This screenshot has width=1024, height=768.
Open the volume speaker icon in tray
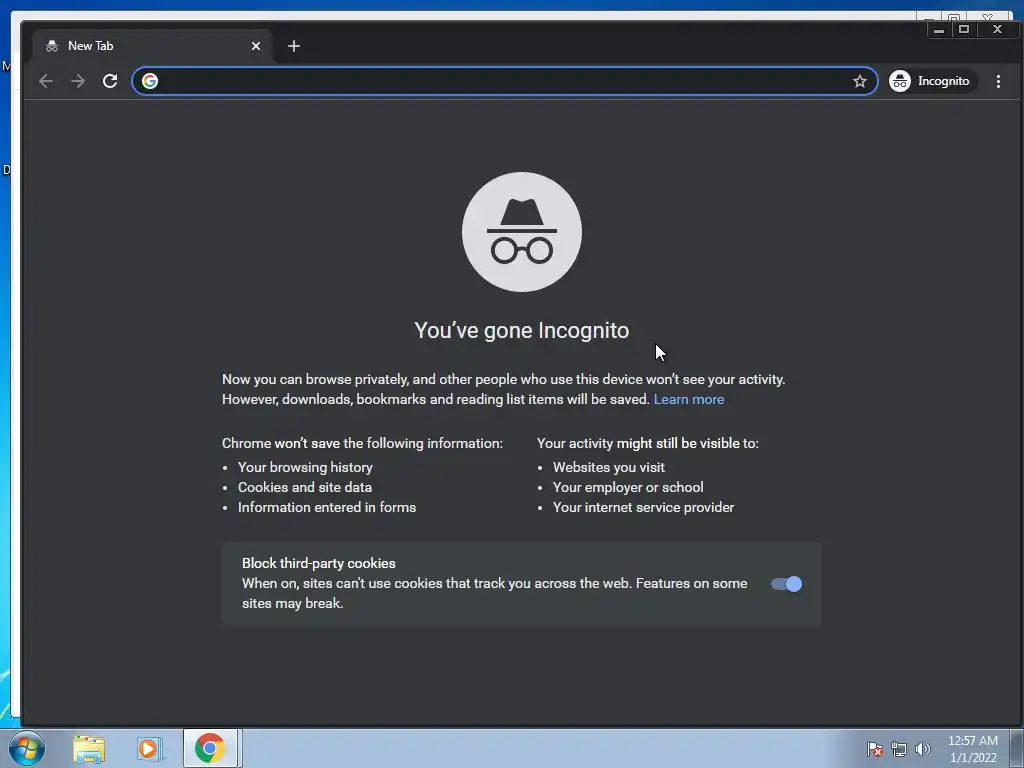923,749
